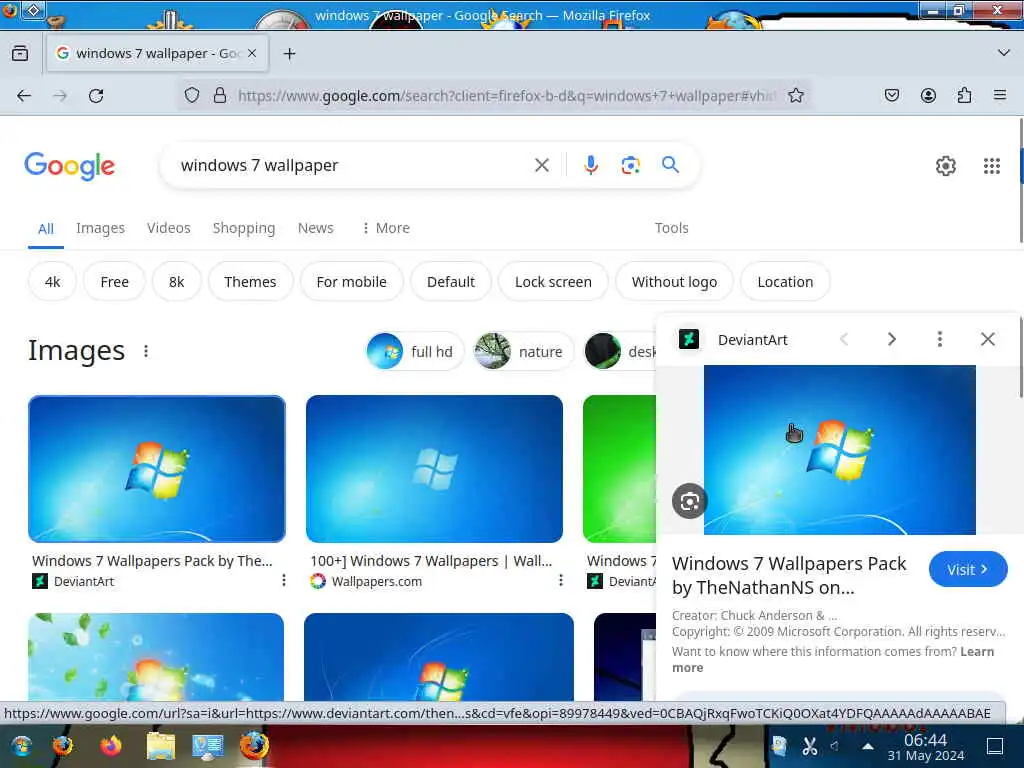Switch to the News tab
The height and width of the screenshot is (768, 1024).
coord(315,228)
